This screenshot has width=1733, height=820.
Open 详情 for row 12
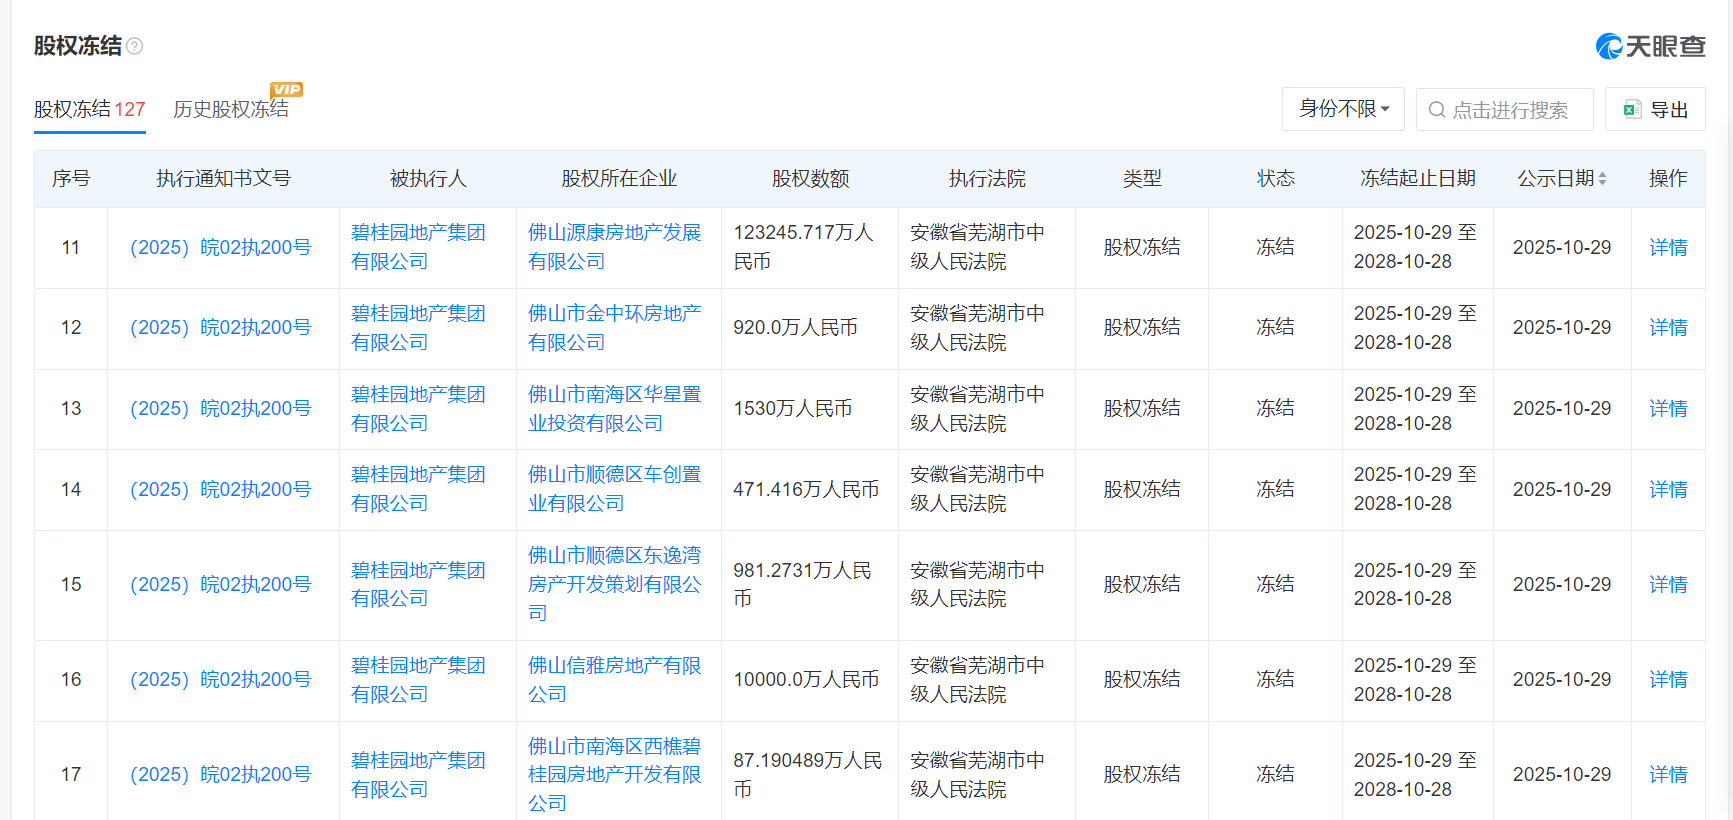pyautogui.click(x=1668, y=328)
